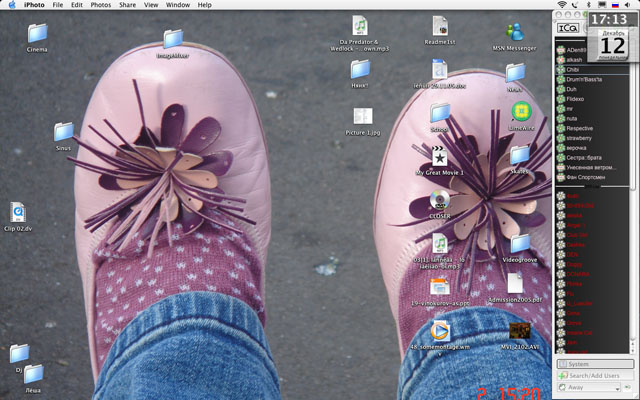Open the MSN Messenger desktop icon
This screenshot has width=640, height=400.
(x=515, y=31)
